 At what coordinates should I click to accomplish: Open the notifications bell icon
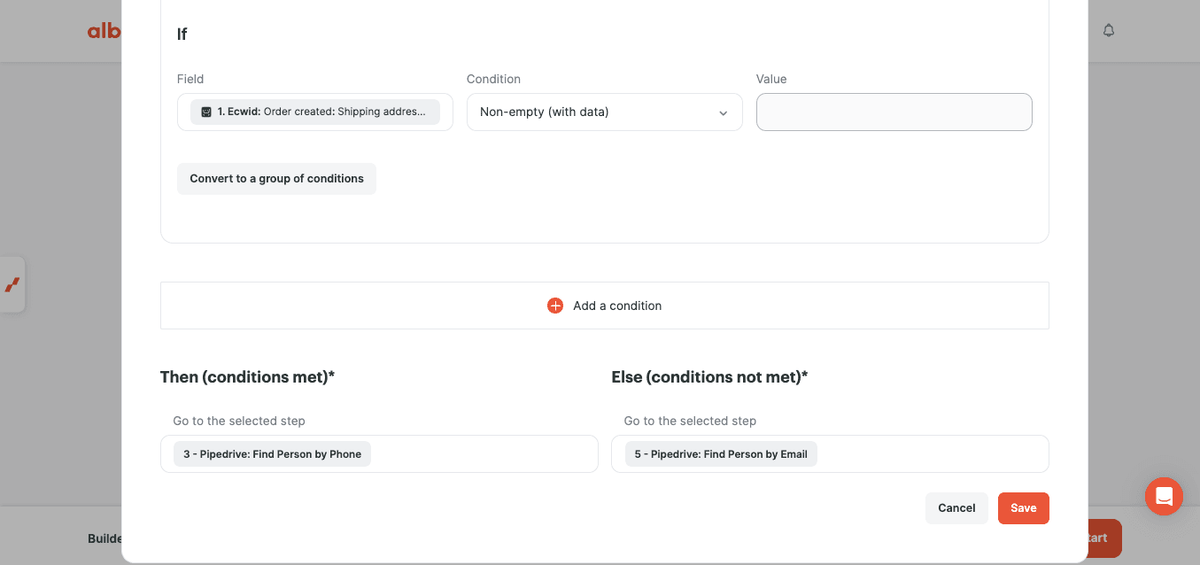1108,31
